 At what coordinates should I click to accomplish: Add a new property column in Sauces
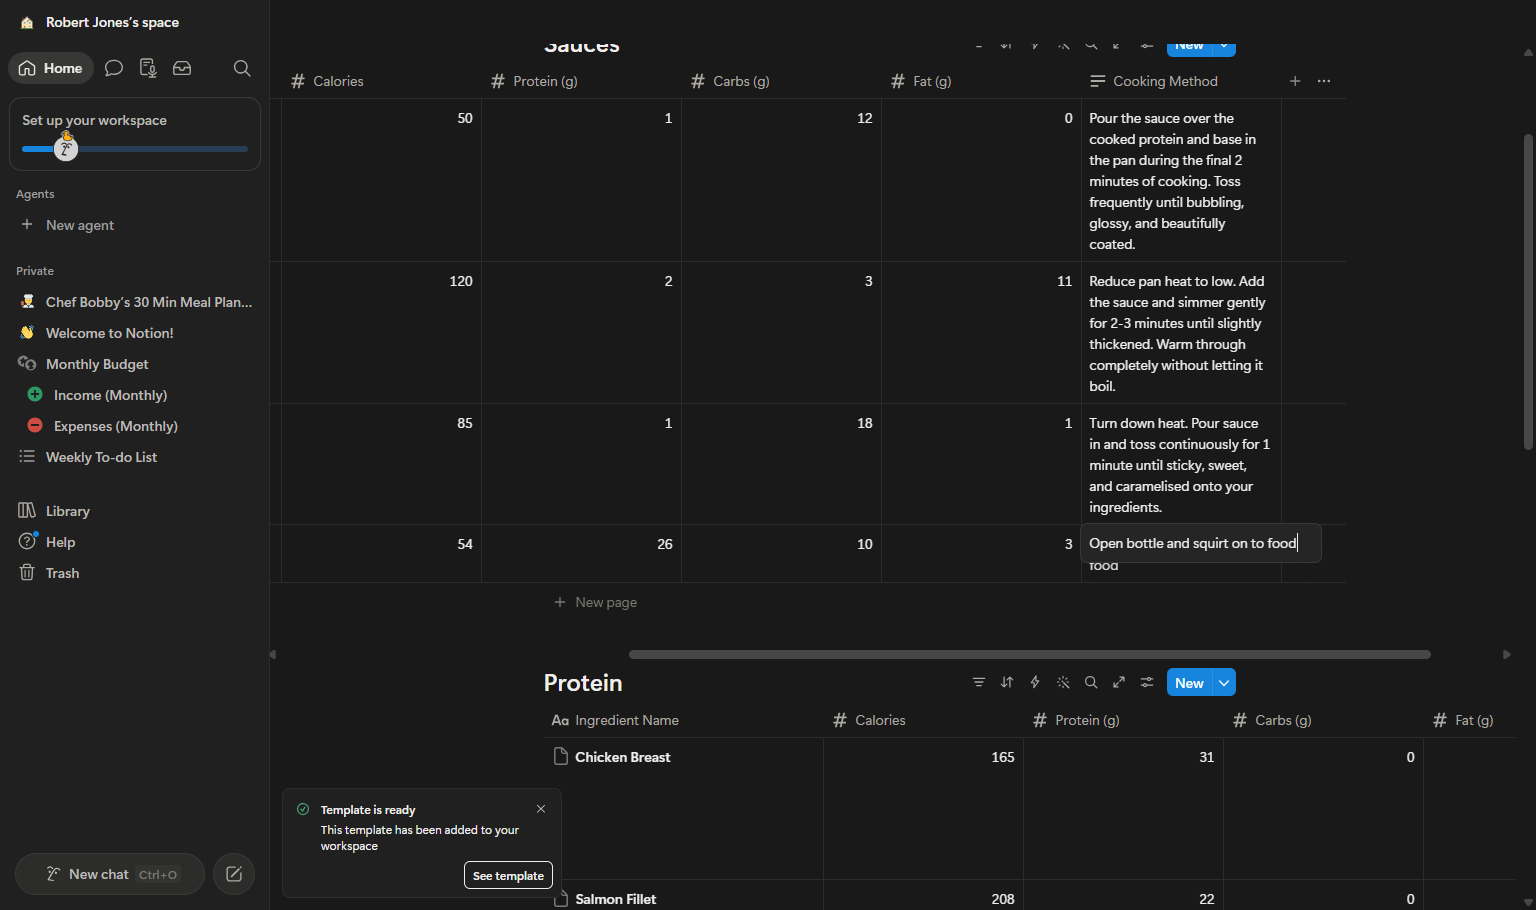tap(1295, 81)
